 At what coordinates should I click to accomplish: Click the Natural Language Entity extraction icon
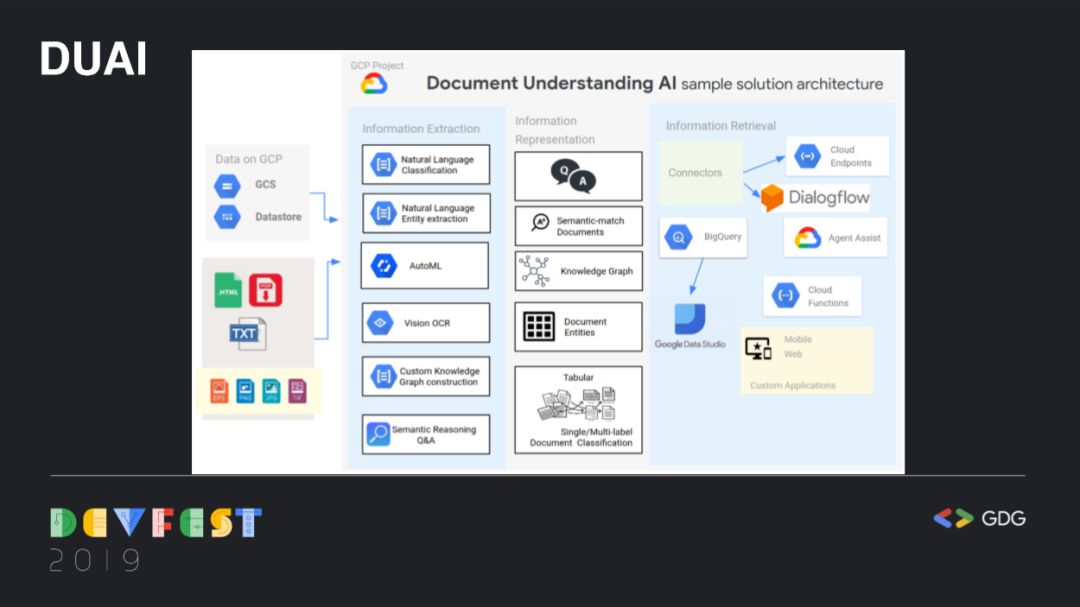[383, 214]
